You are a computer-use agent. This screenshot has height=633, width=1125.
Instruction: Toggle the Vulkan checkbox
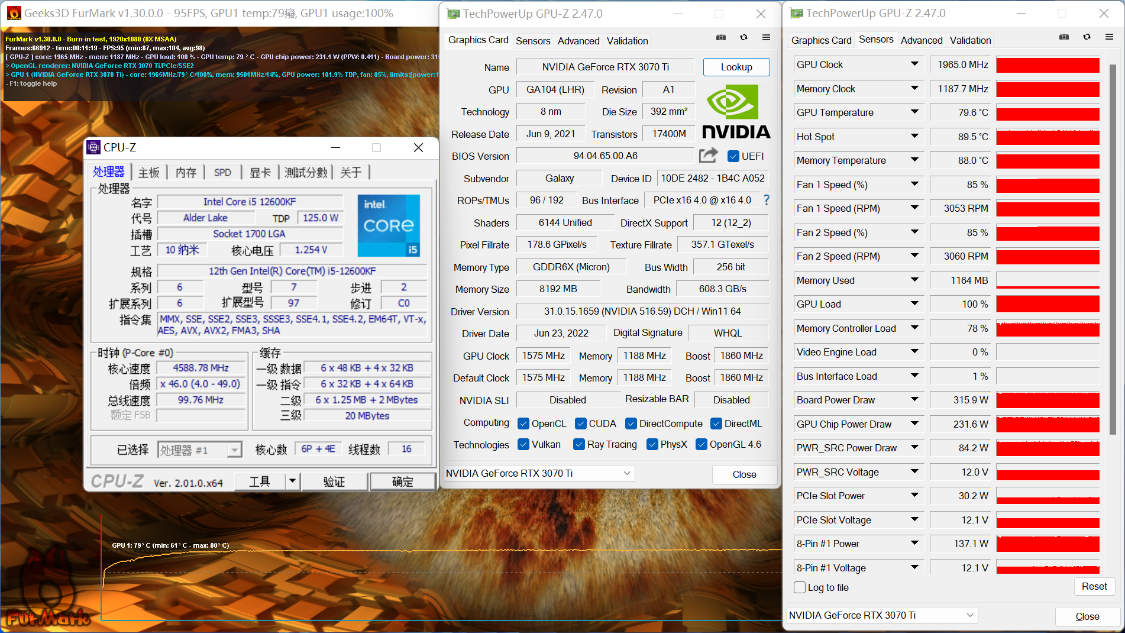pos(523,444)
